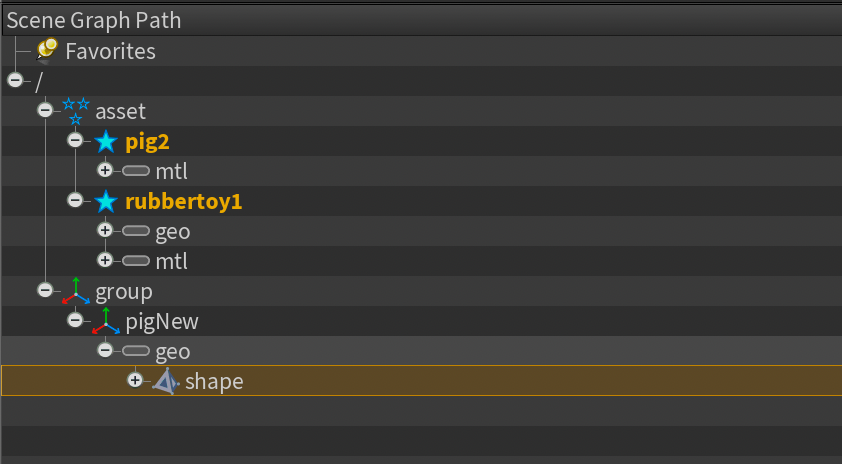Click the blue star icon next to rubbertoy1
Viewport: 842px width, 464px height.
(106, 202)
